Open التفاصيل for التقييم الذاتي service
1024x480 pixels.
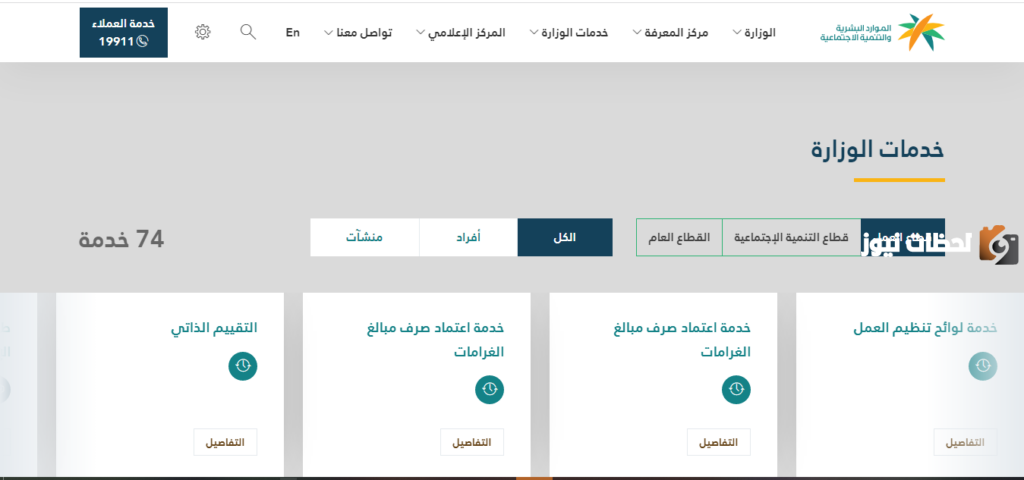pyautogui.click(x=225, y=442)
